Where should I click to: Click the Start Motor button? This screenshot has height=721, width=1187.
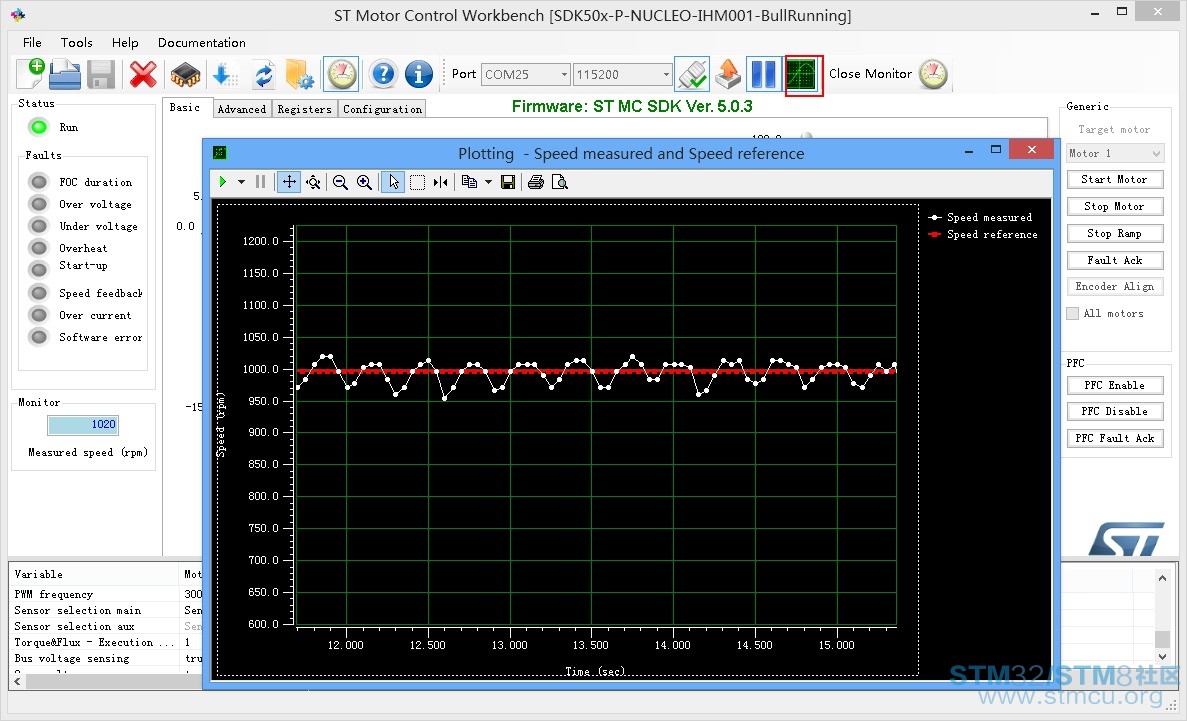[x=1114, y=179]
